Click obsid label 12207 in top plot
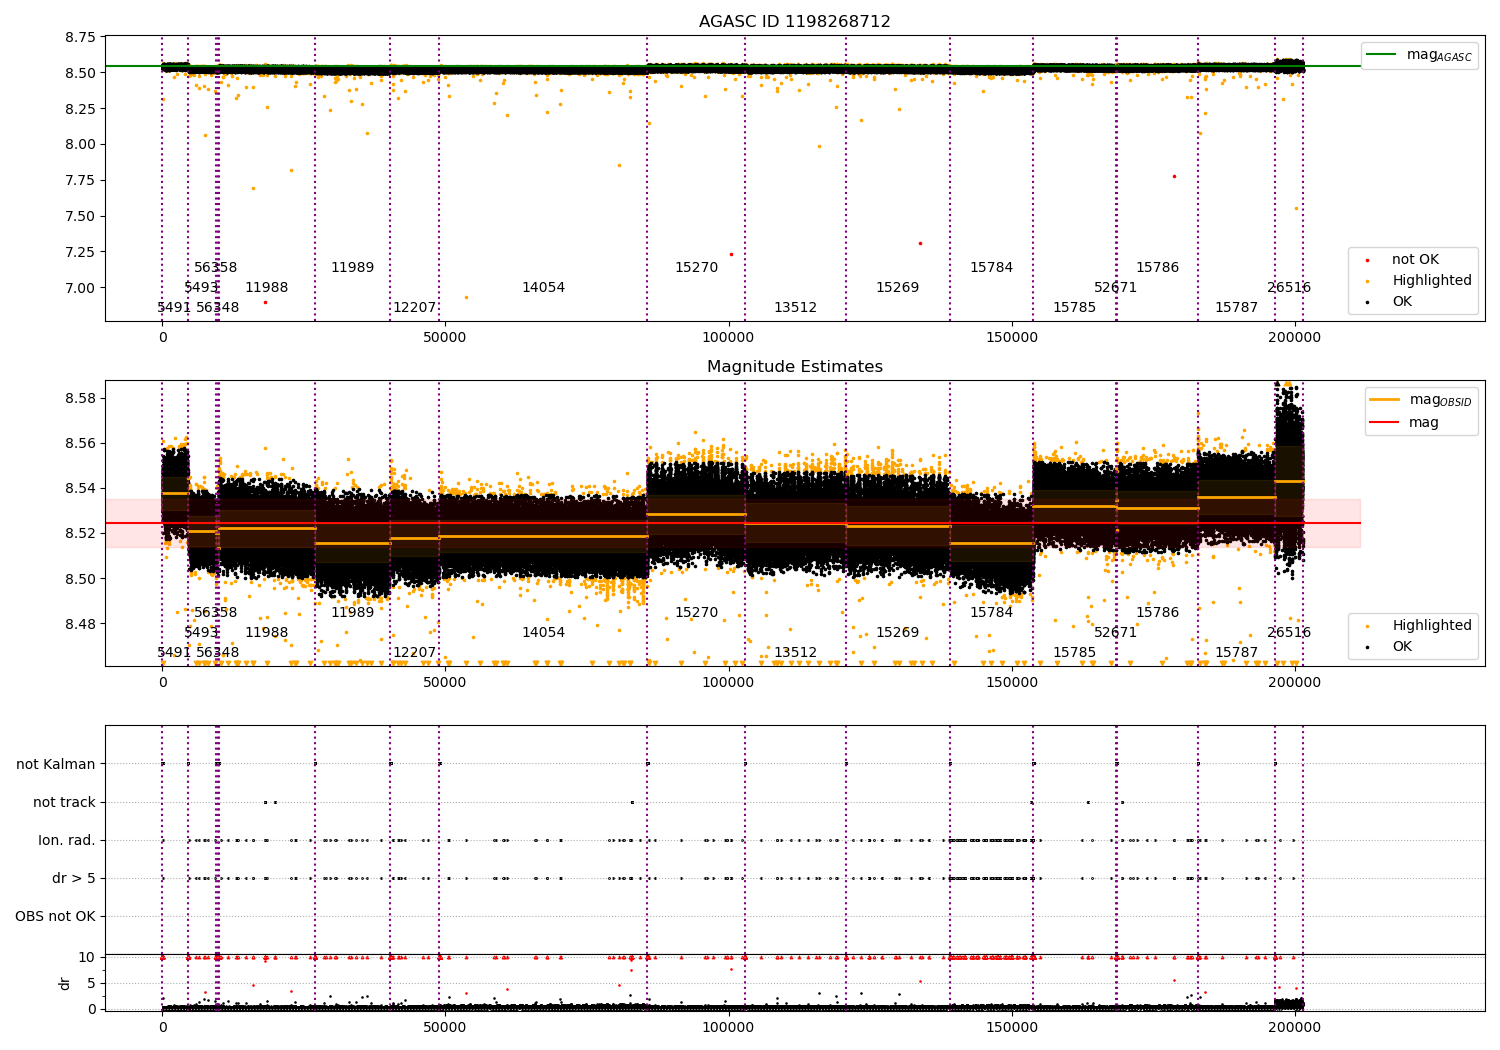This screenshot has height=1050, width=1500. coord(415,308)
